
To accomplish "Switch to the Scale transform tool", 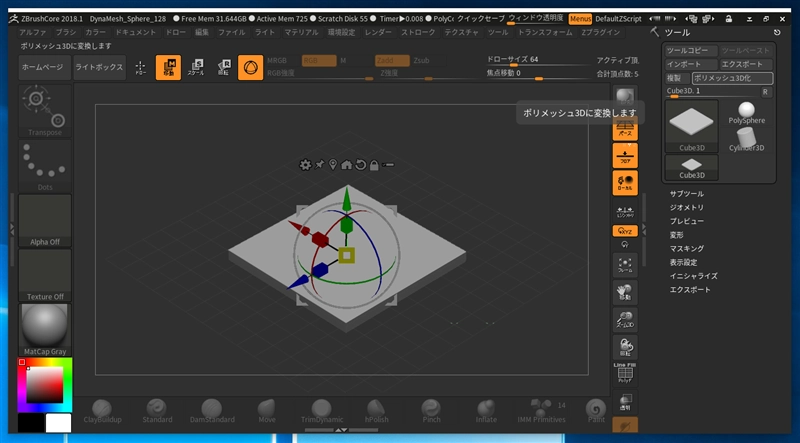I will pyautogui.click(x=196, y=67).
